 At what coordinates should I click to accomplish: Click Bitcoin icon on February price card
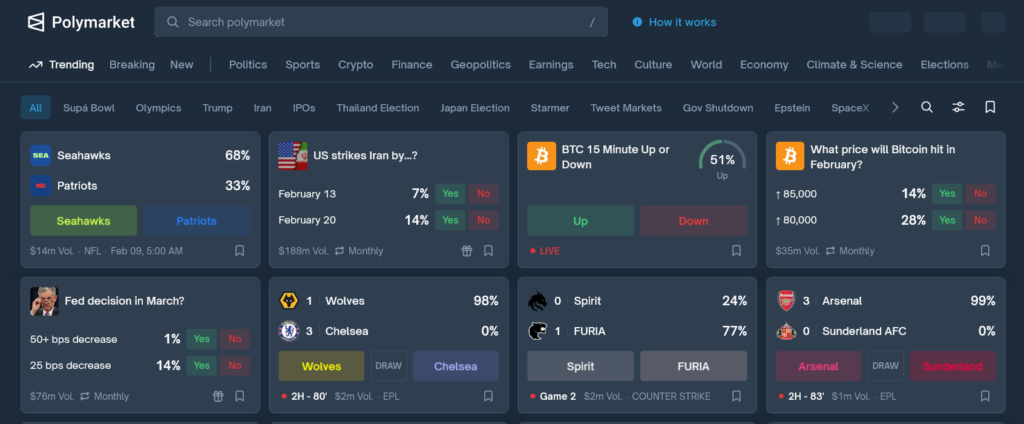coord(790,156)
